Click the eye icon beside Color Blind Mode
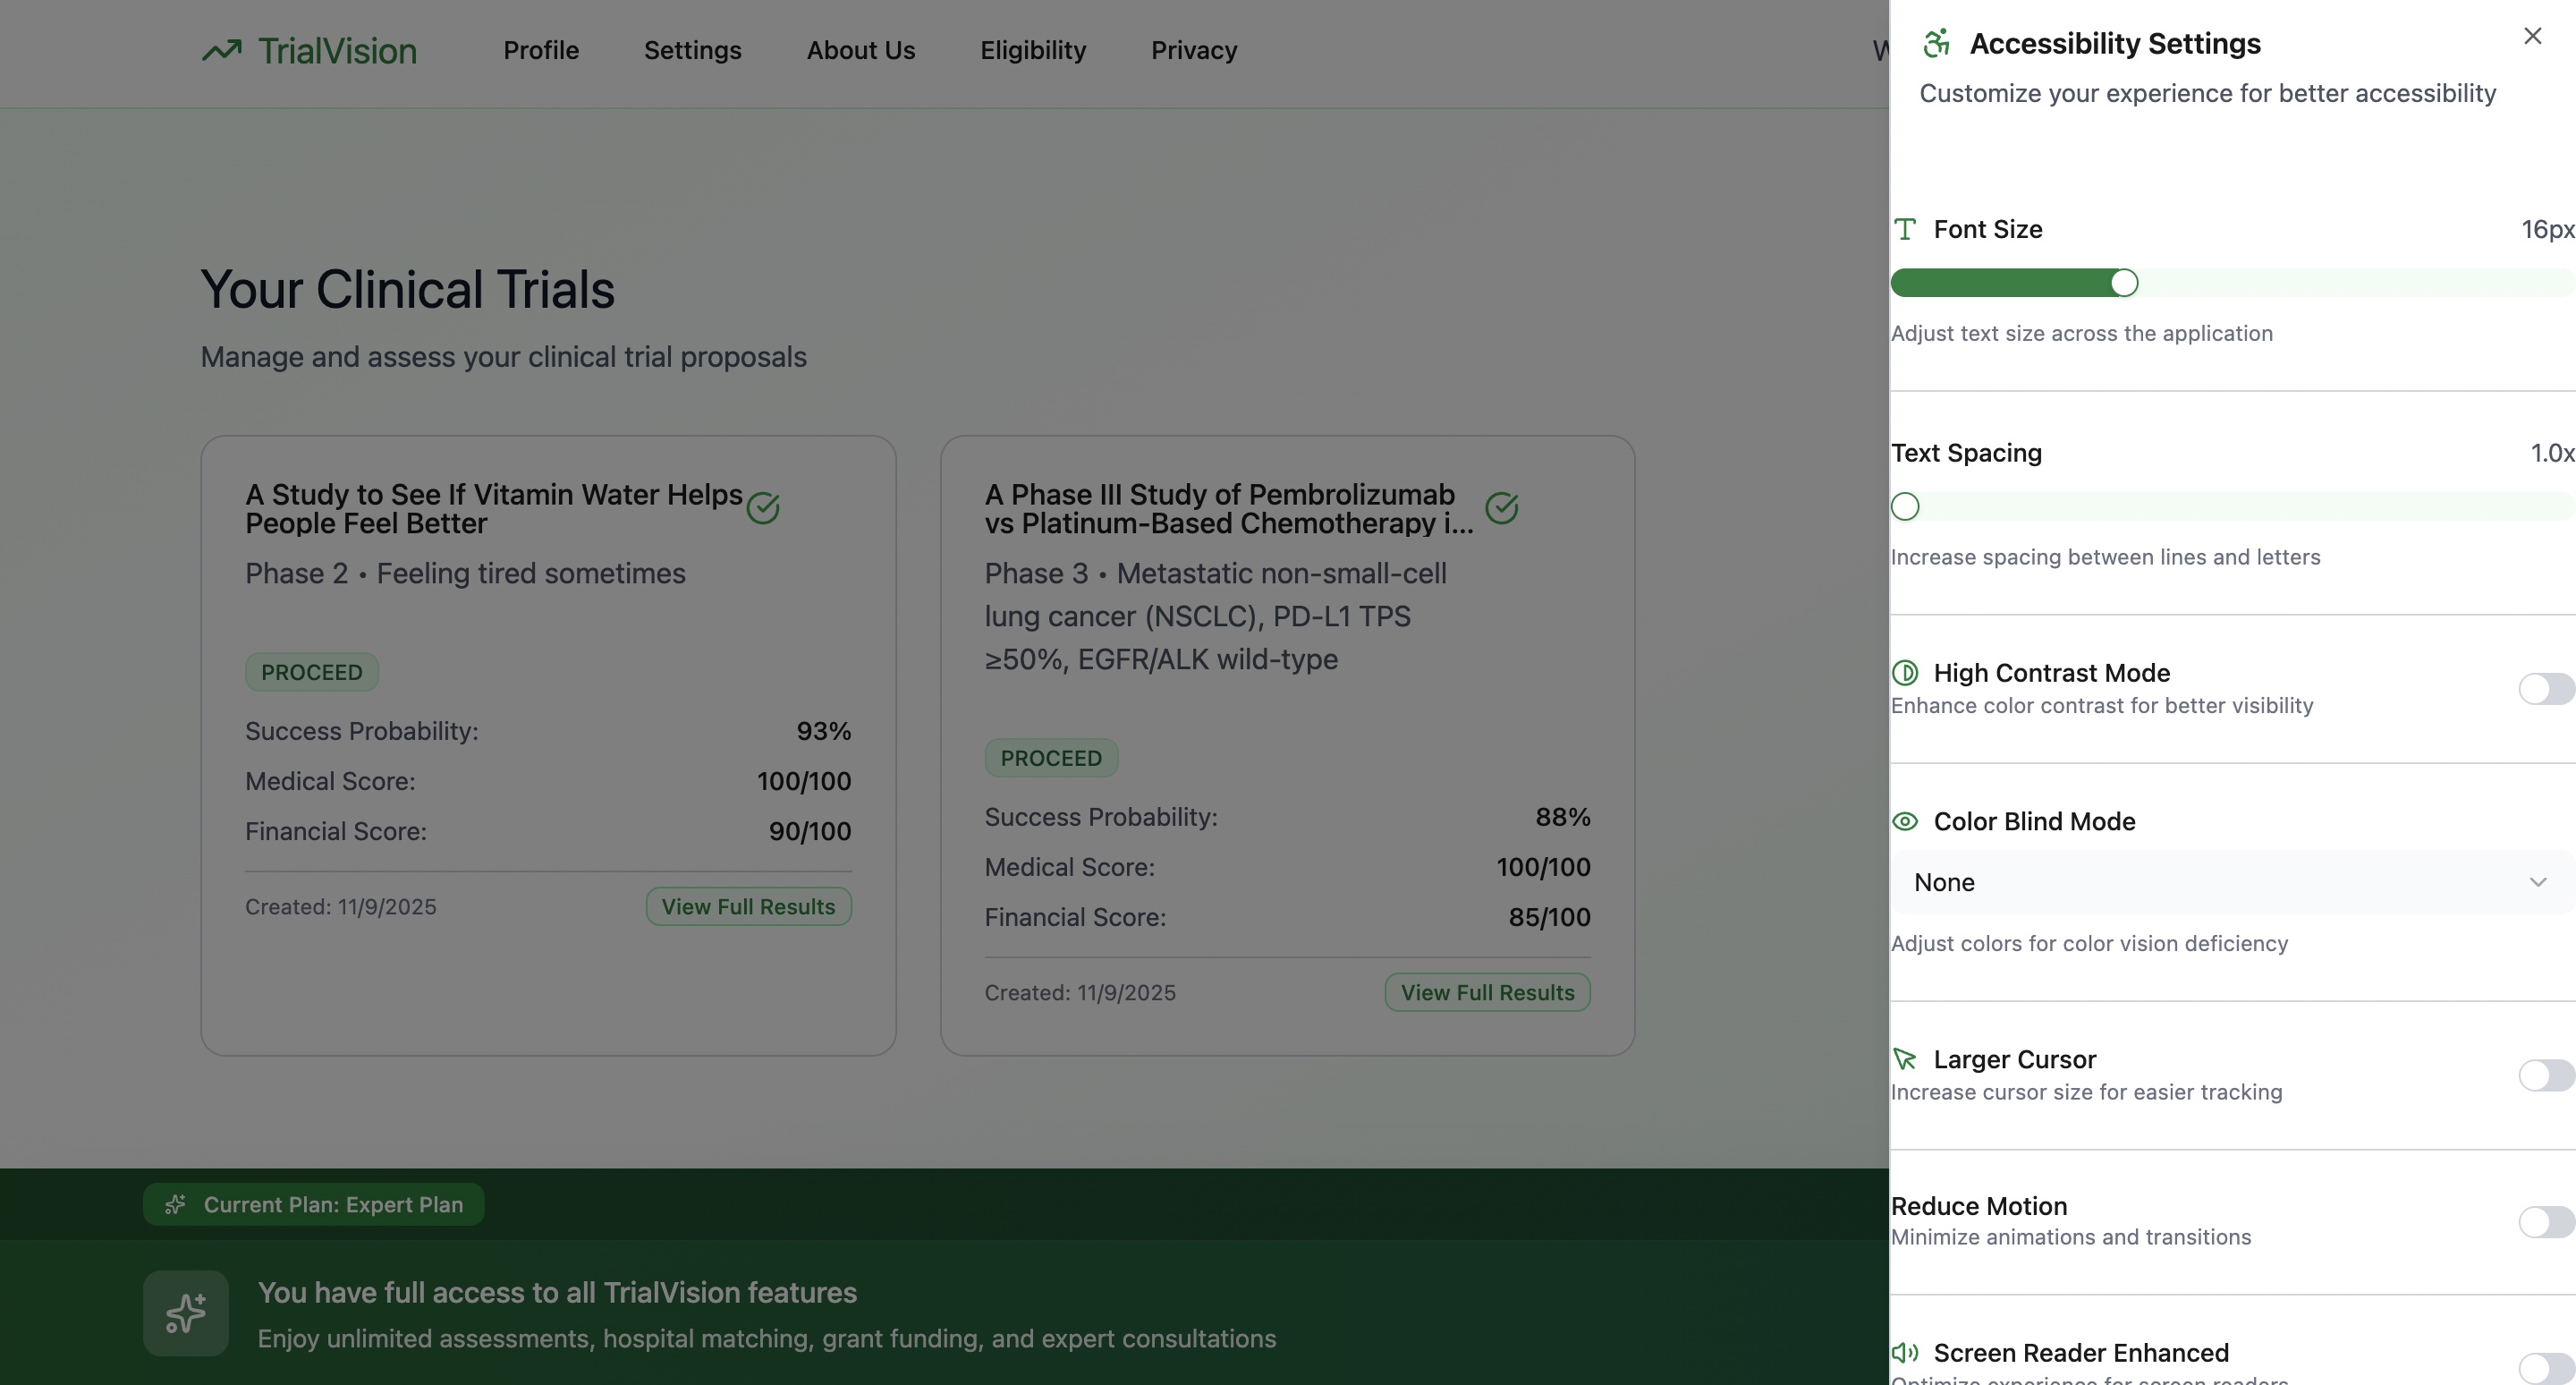 (1905, 822)
